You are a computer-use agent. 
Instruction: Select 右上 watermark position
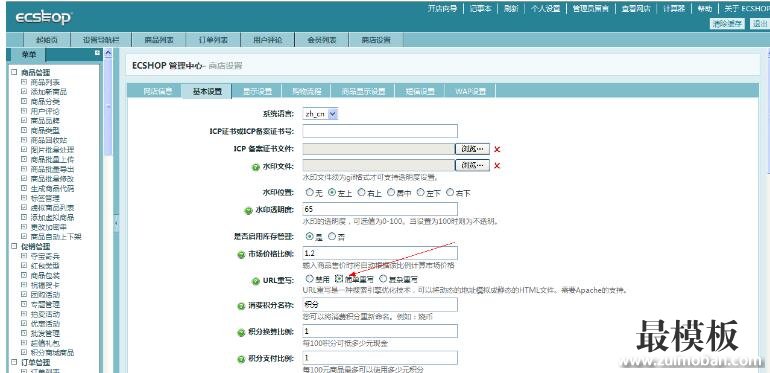coord(361,192)
